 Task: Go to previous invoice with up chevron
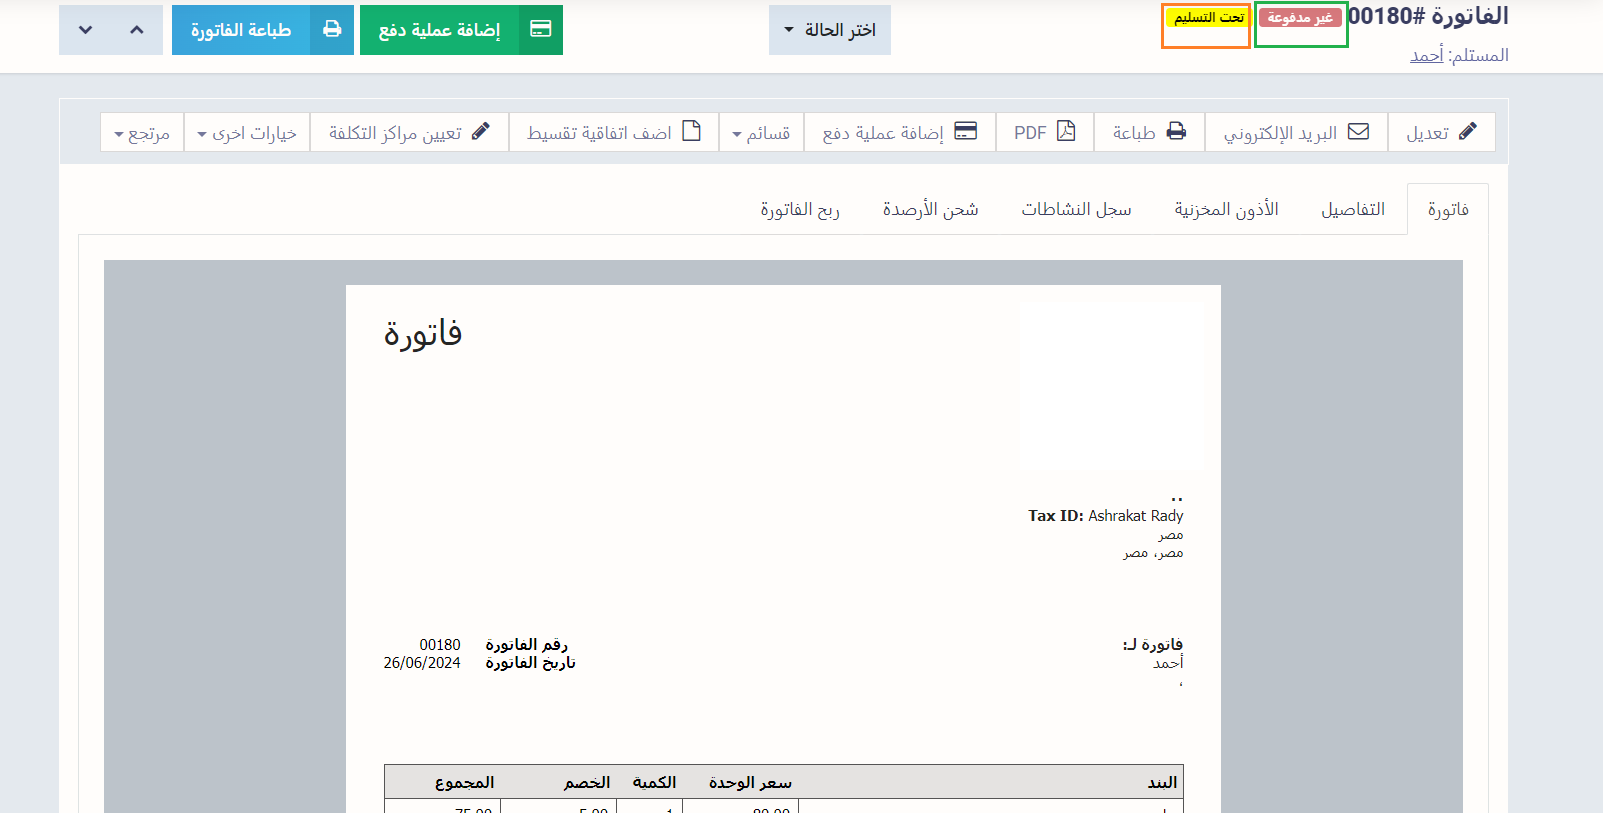[x=137, y=30]
